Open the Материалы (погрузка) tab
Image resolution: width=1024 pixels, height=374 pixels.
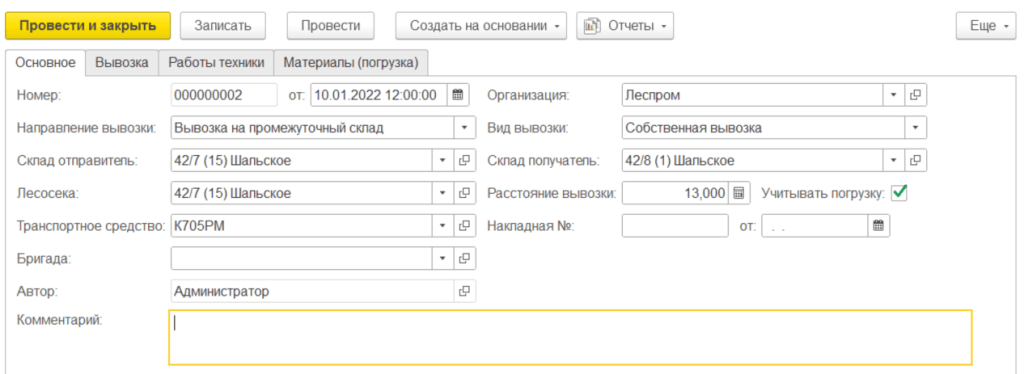pyautogui.click(x=351, y=63)
